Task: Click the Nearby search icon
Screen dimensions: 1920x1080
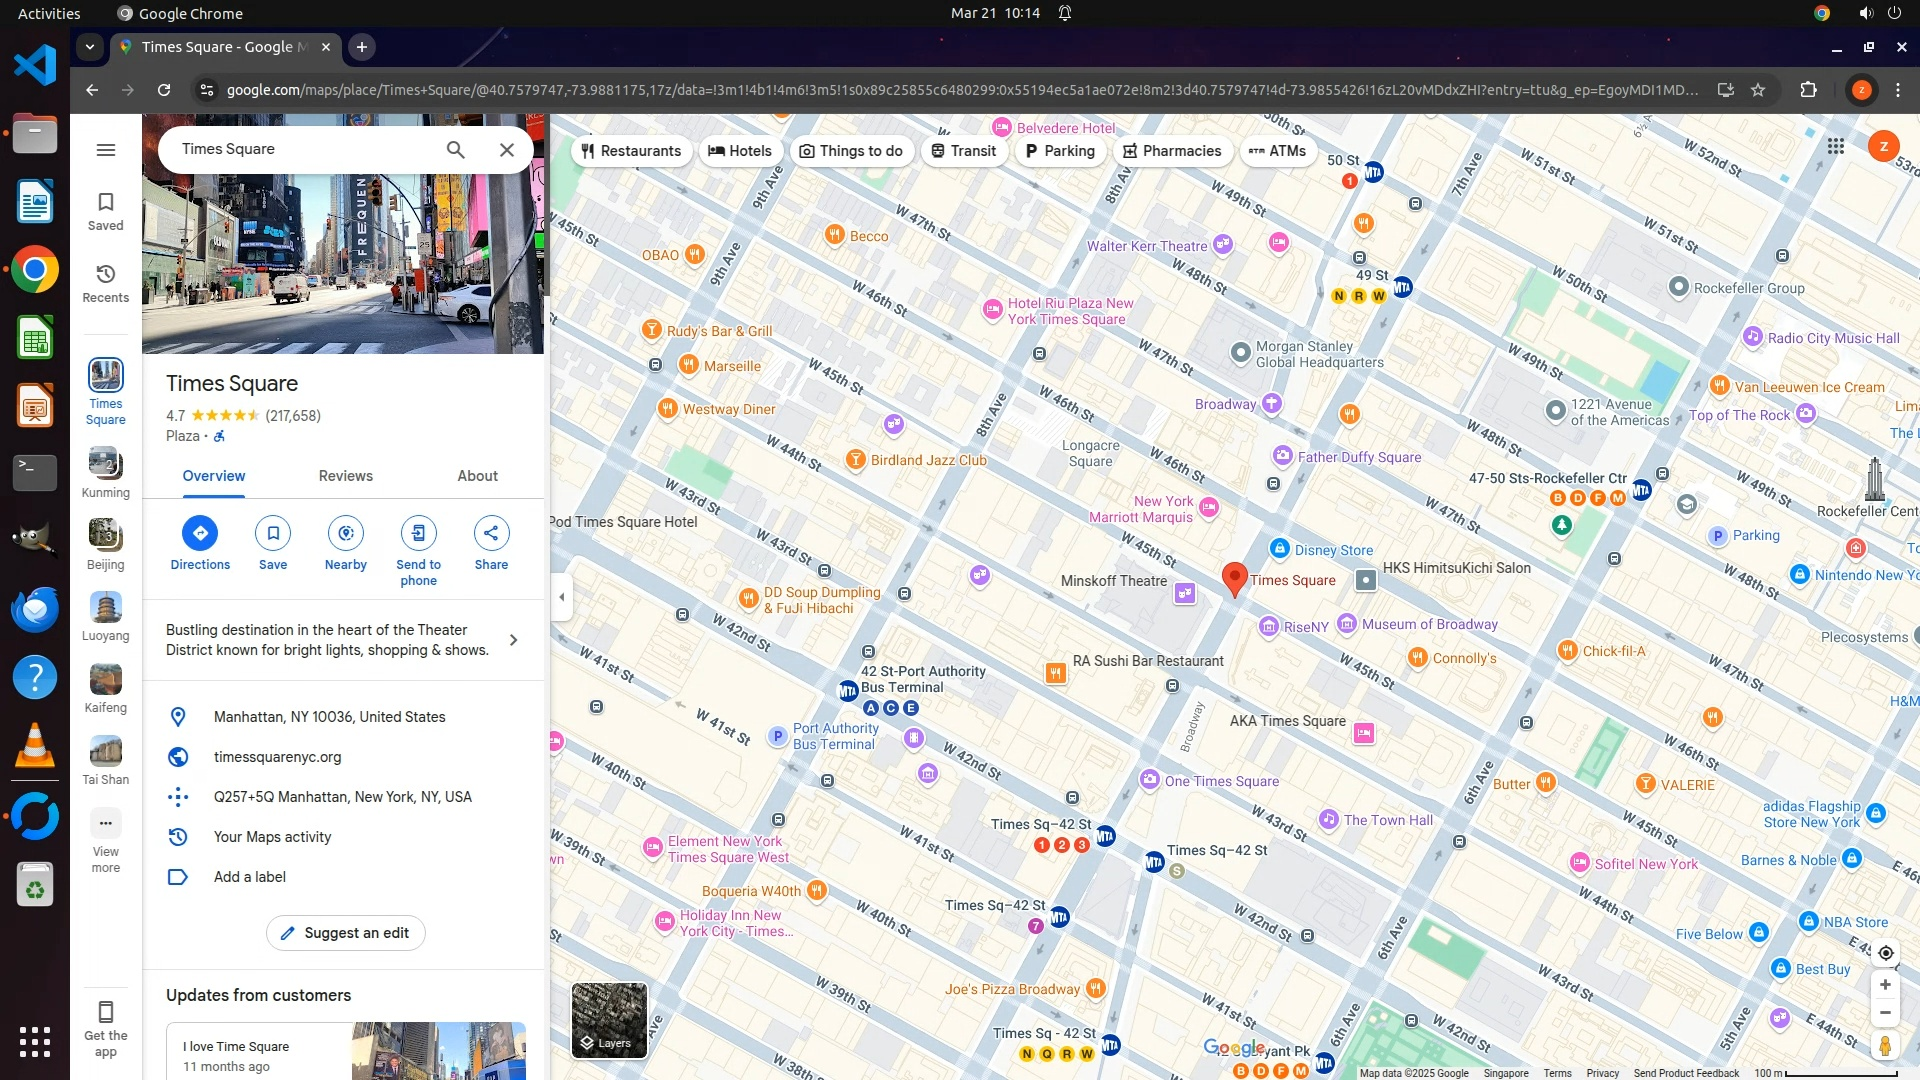Action: pos(346,533)
